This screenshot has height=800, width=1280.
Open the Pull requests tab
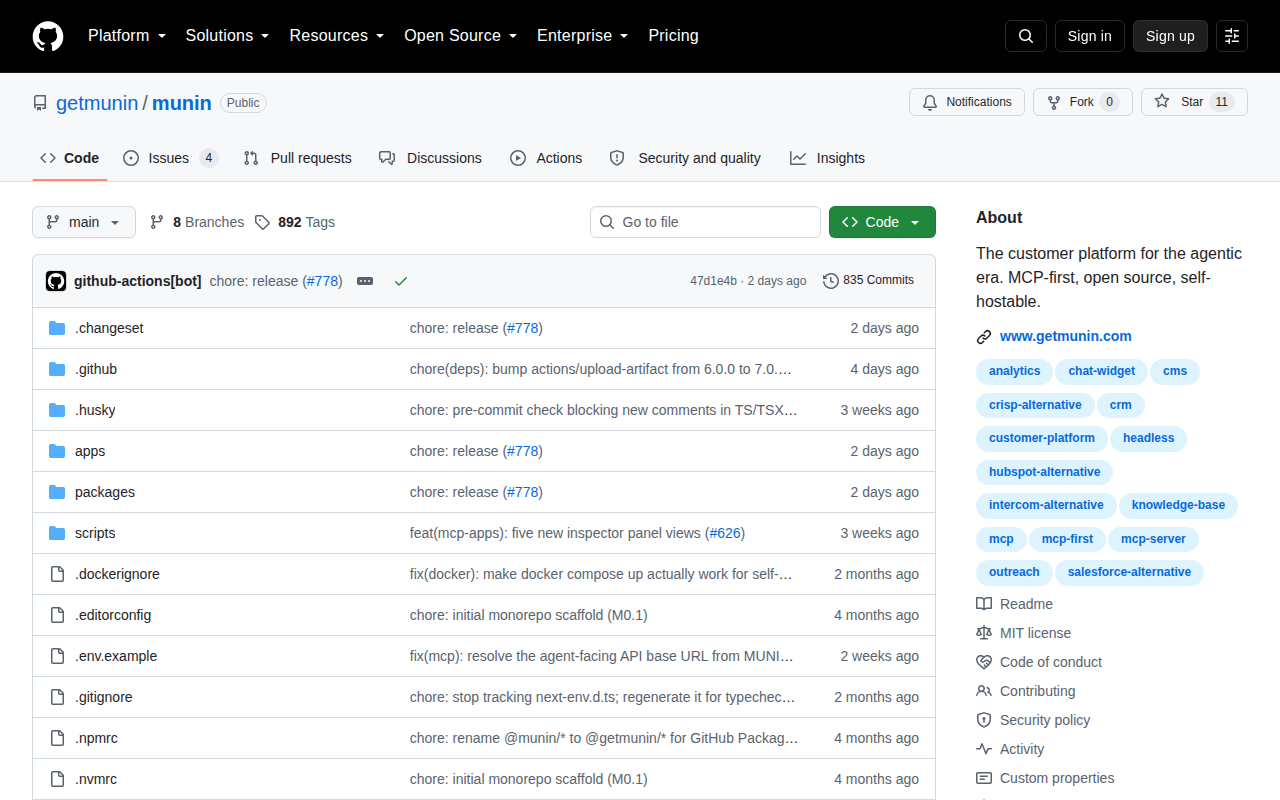pyautogui.click(x=298, y=158)
